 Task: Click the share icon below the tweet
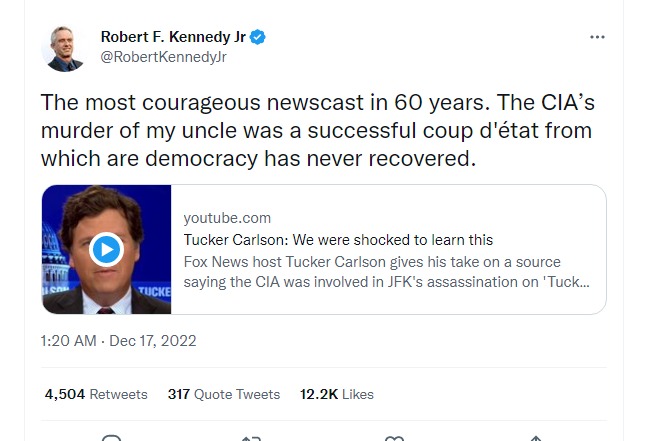pyautogui.click(x=536, y=437)
